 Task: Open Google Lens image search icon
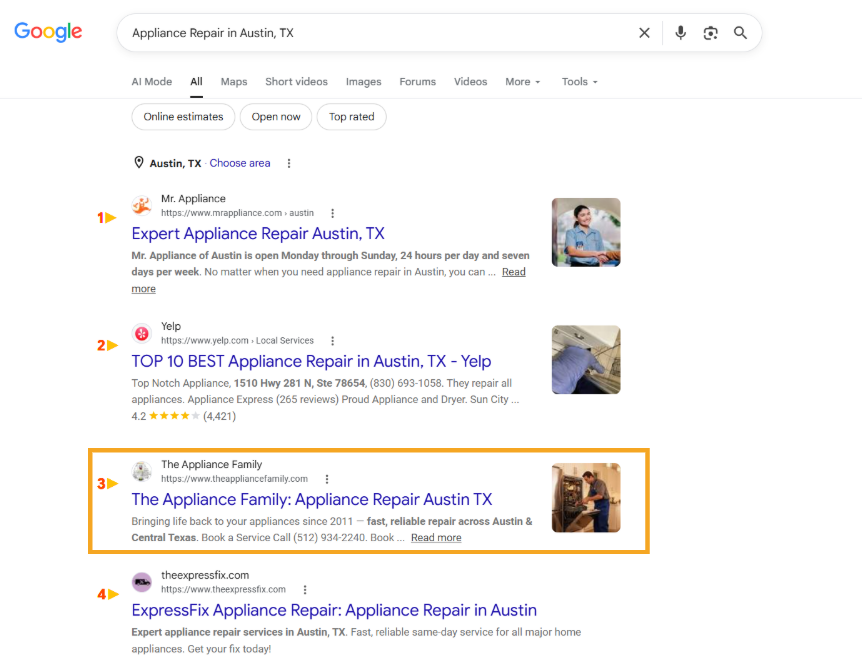coord(710,33)
